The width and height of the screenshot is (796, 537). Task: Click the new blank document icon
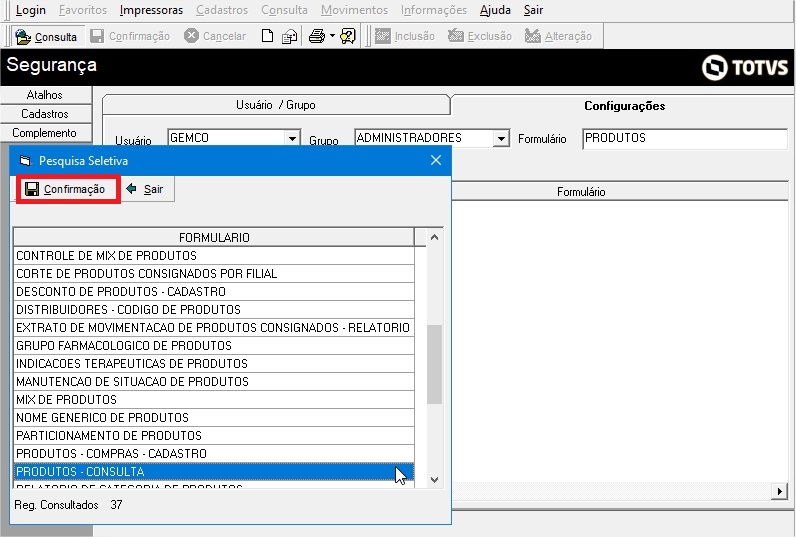point(267,36)
